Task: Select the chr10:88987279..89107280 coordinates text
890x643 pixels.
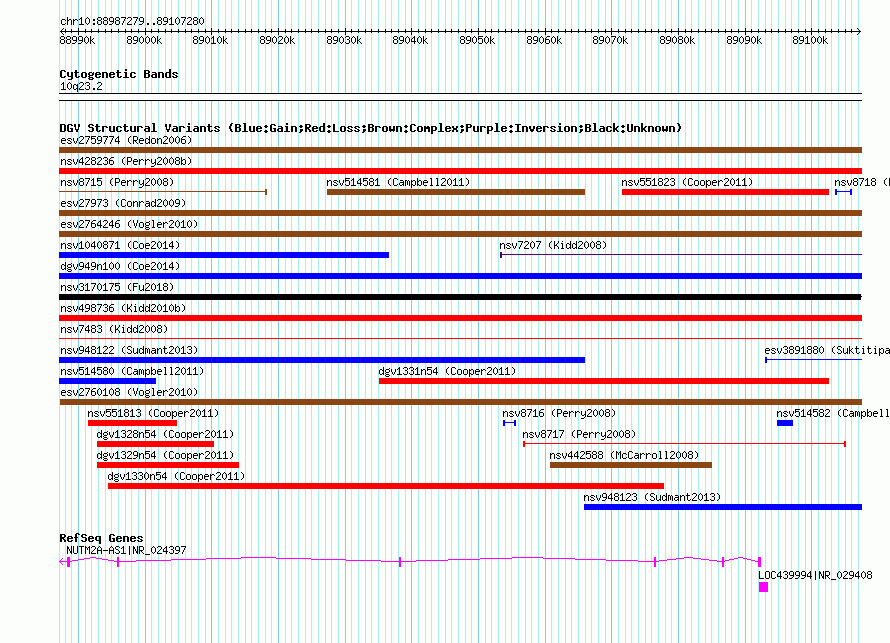Action: pos(132,21)
